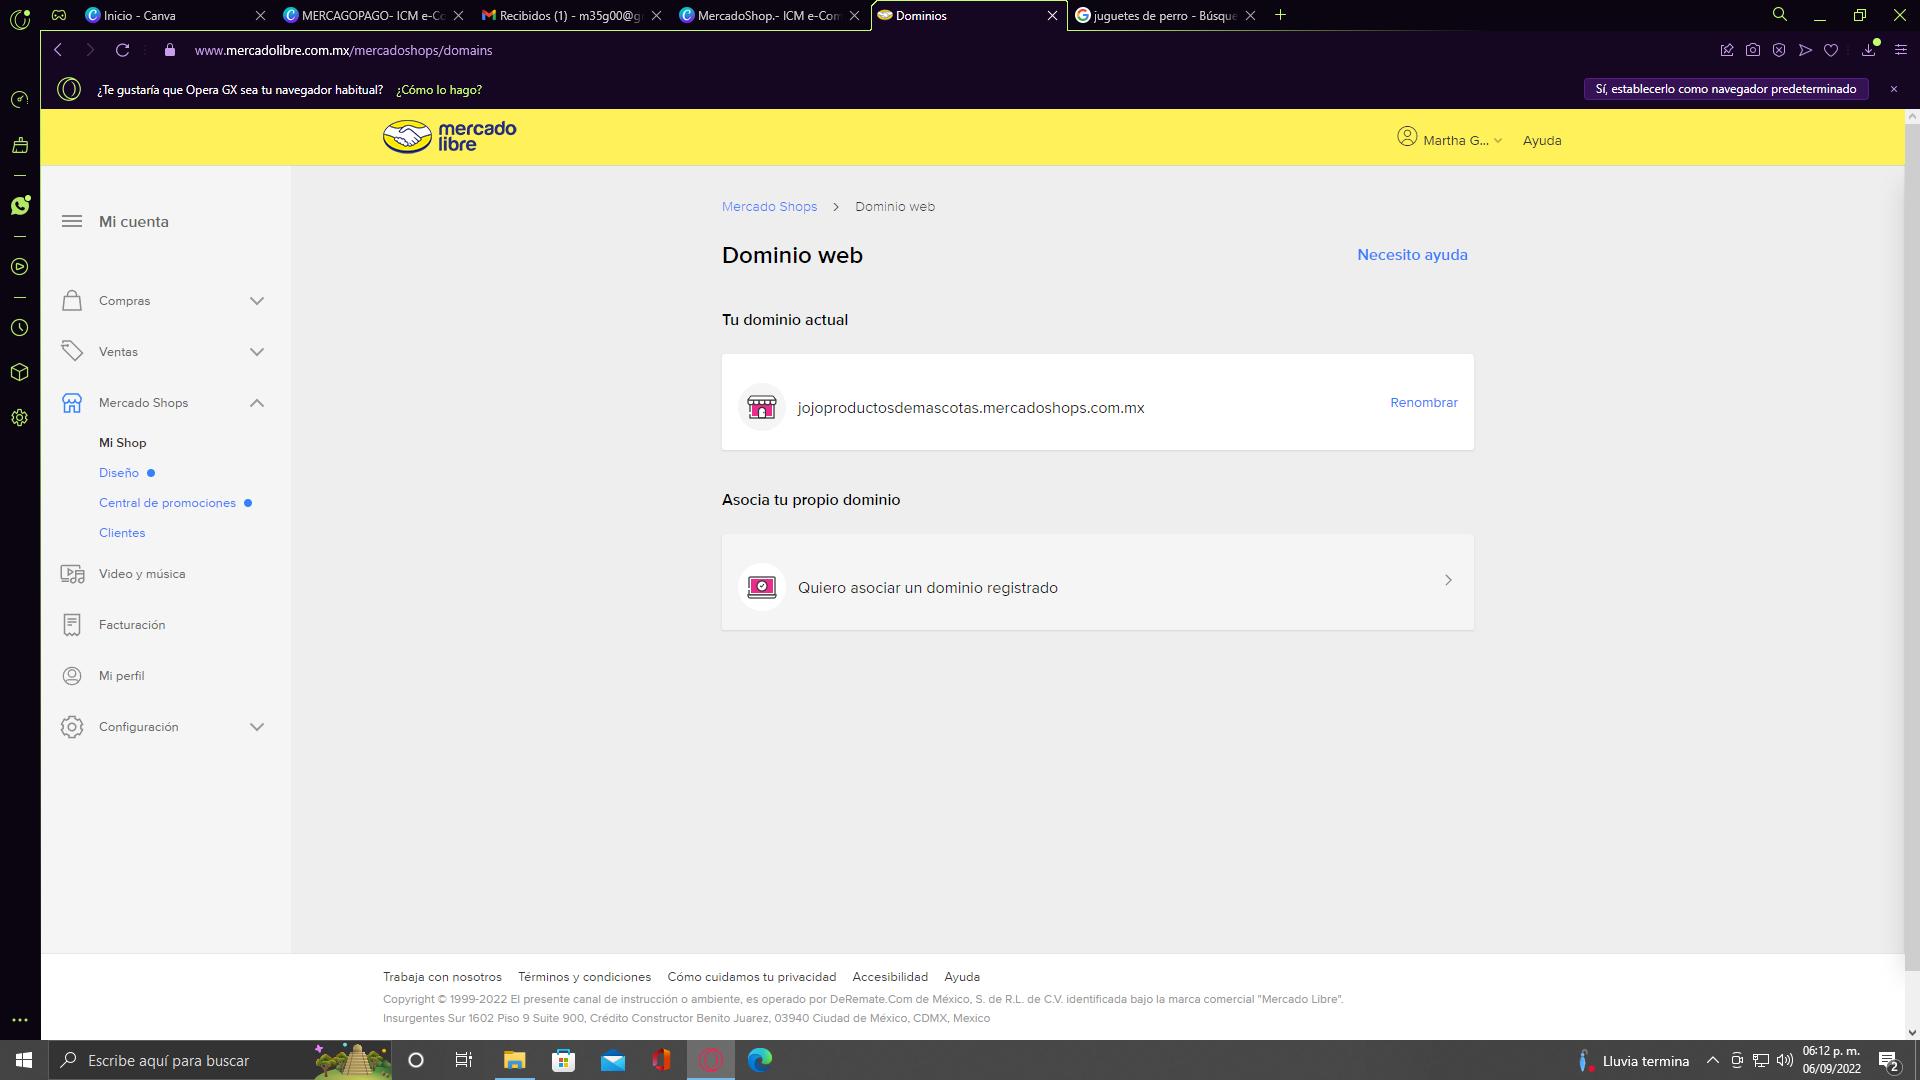This screenshot has width=1920, height=1080.
Task: Collapse the Mercado Shops section
Action: (x=256, y=403)
